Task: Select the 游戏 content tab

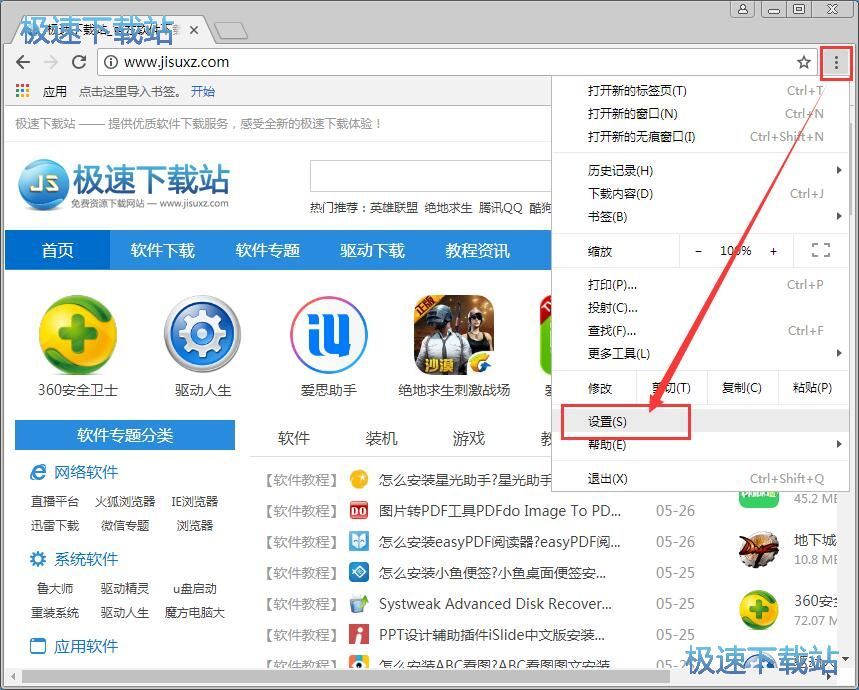Action: (x=469, y=438)
